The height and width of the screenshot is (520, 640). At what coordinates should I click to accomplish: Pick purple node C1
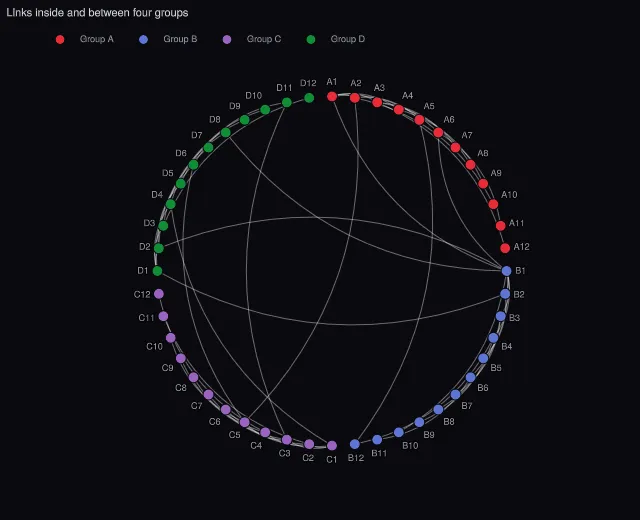(x=332, y=446)
